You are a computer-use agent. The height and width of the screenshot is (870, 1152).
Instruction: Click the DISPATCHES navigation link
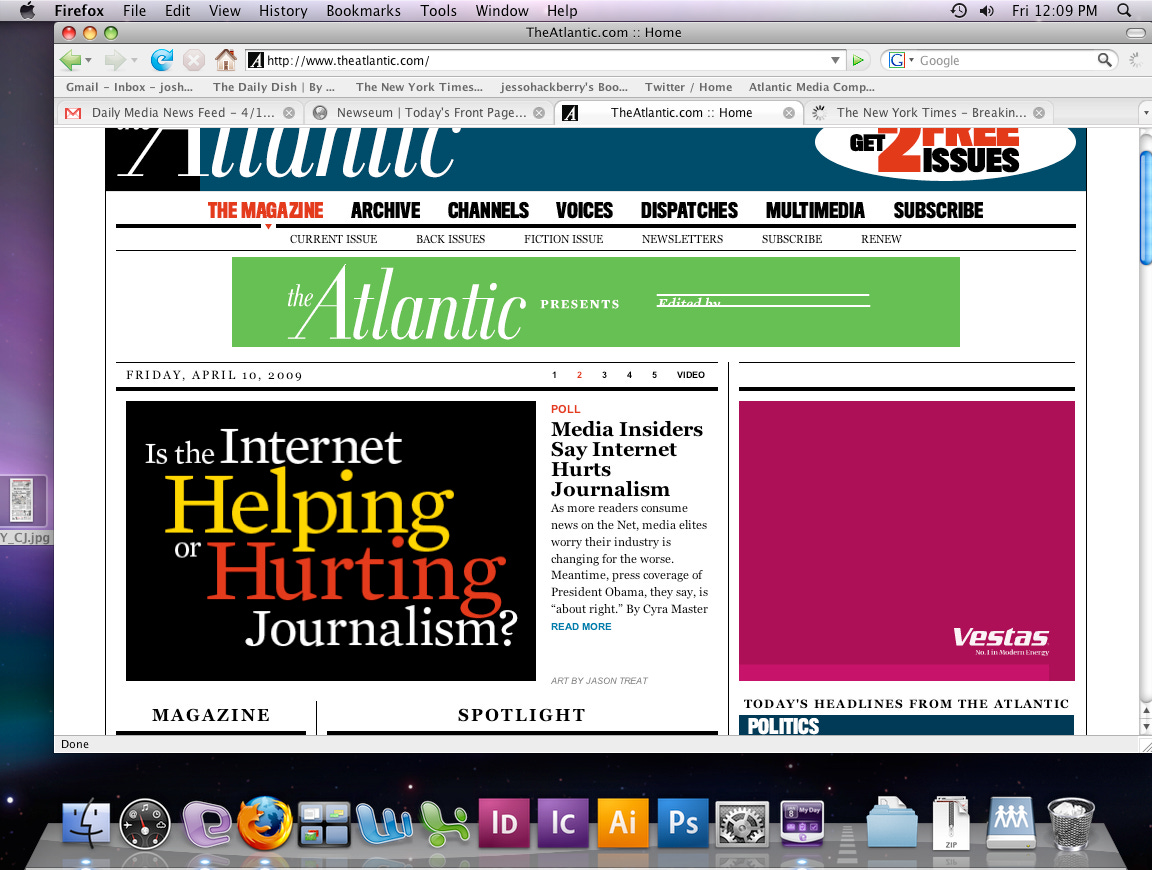(x=689, y=211)
